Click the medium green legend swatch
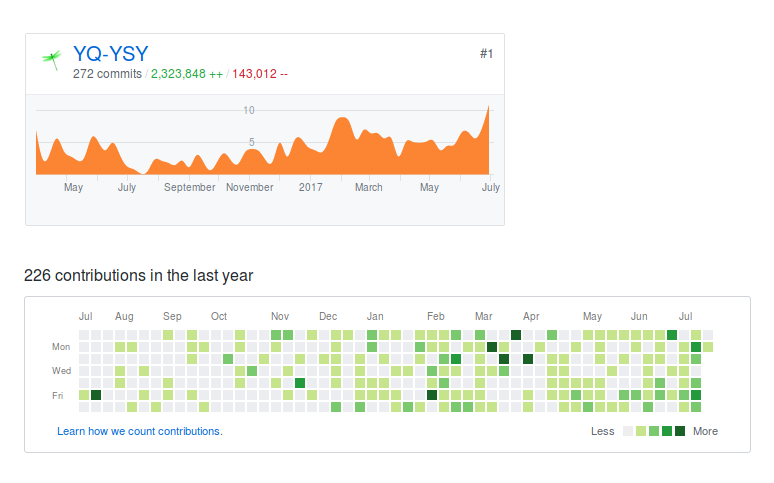The width and height of the screenshot is (774, 483). click(654, 431)
